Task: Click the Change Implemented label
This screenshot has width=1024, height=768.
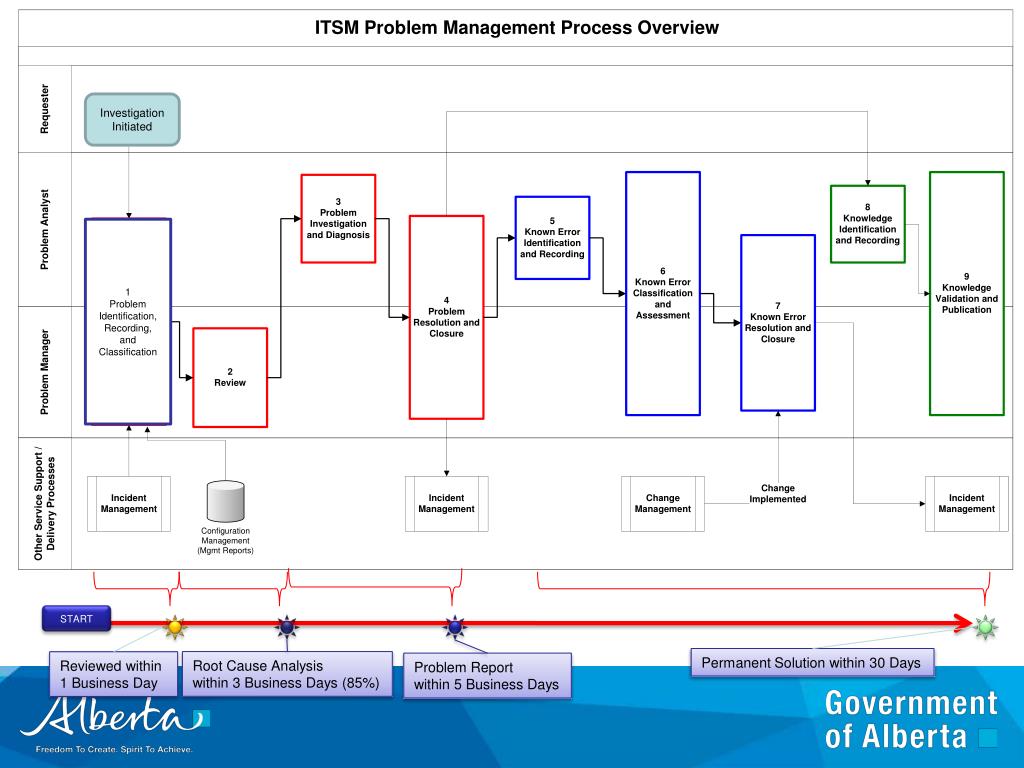Action: click(778, 493)
